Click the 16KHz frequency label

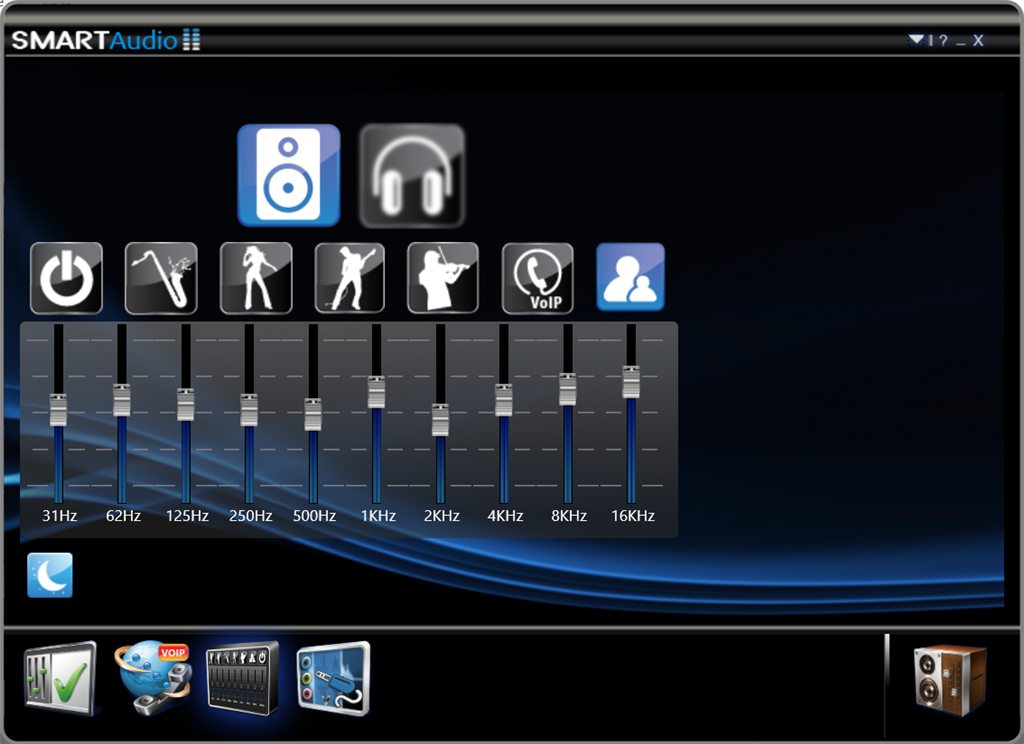(633, 515)
